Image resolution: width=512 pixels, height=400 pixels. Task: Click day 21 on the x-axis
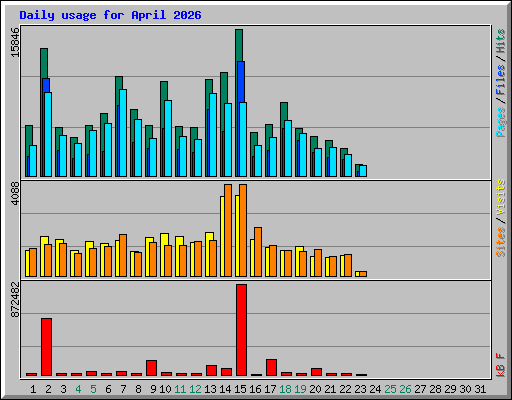[330, 389]
